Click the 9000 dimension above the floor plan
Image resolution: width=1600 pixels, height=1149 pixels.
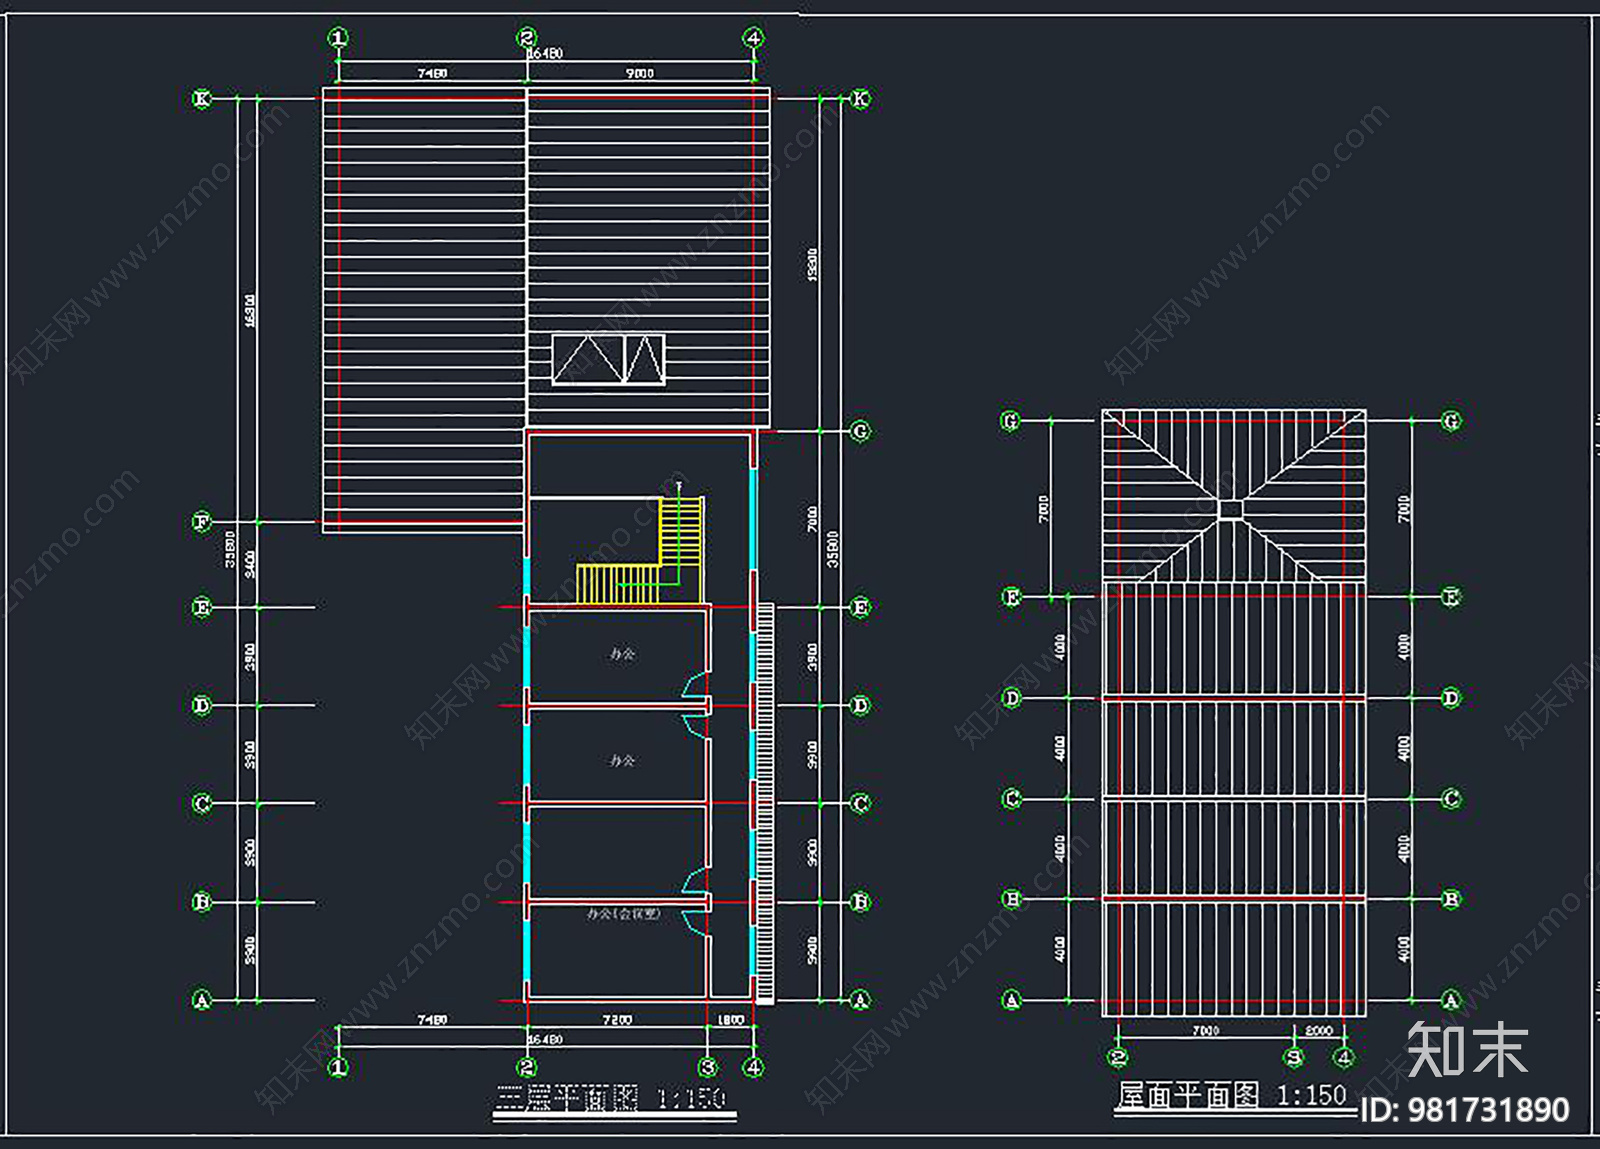click(640, 73)
